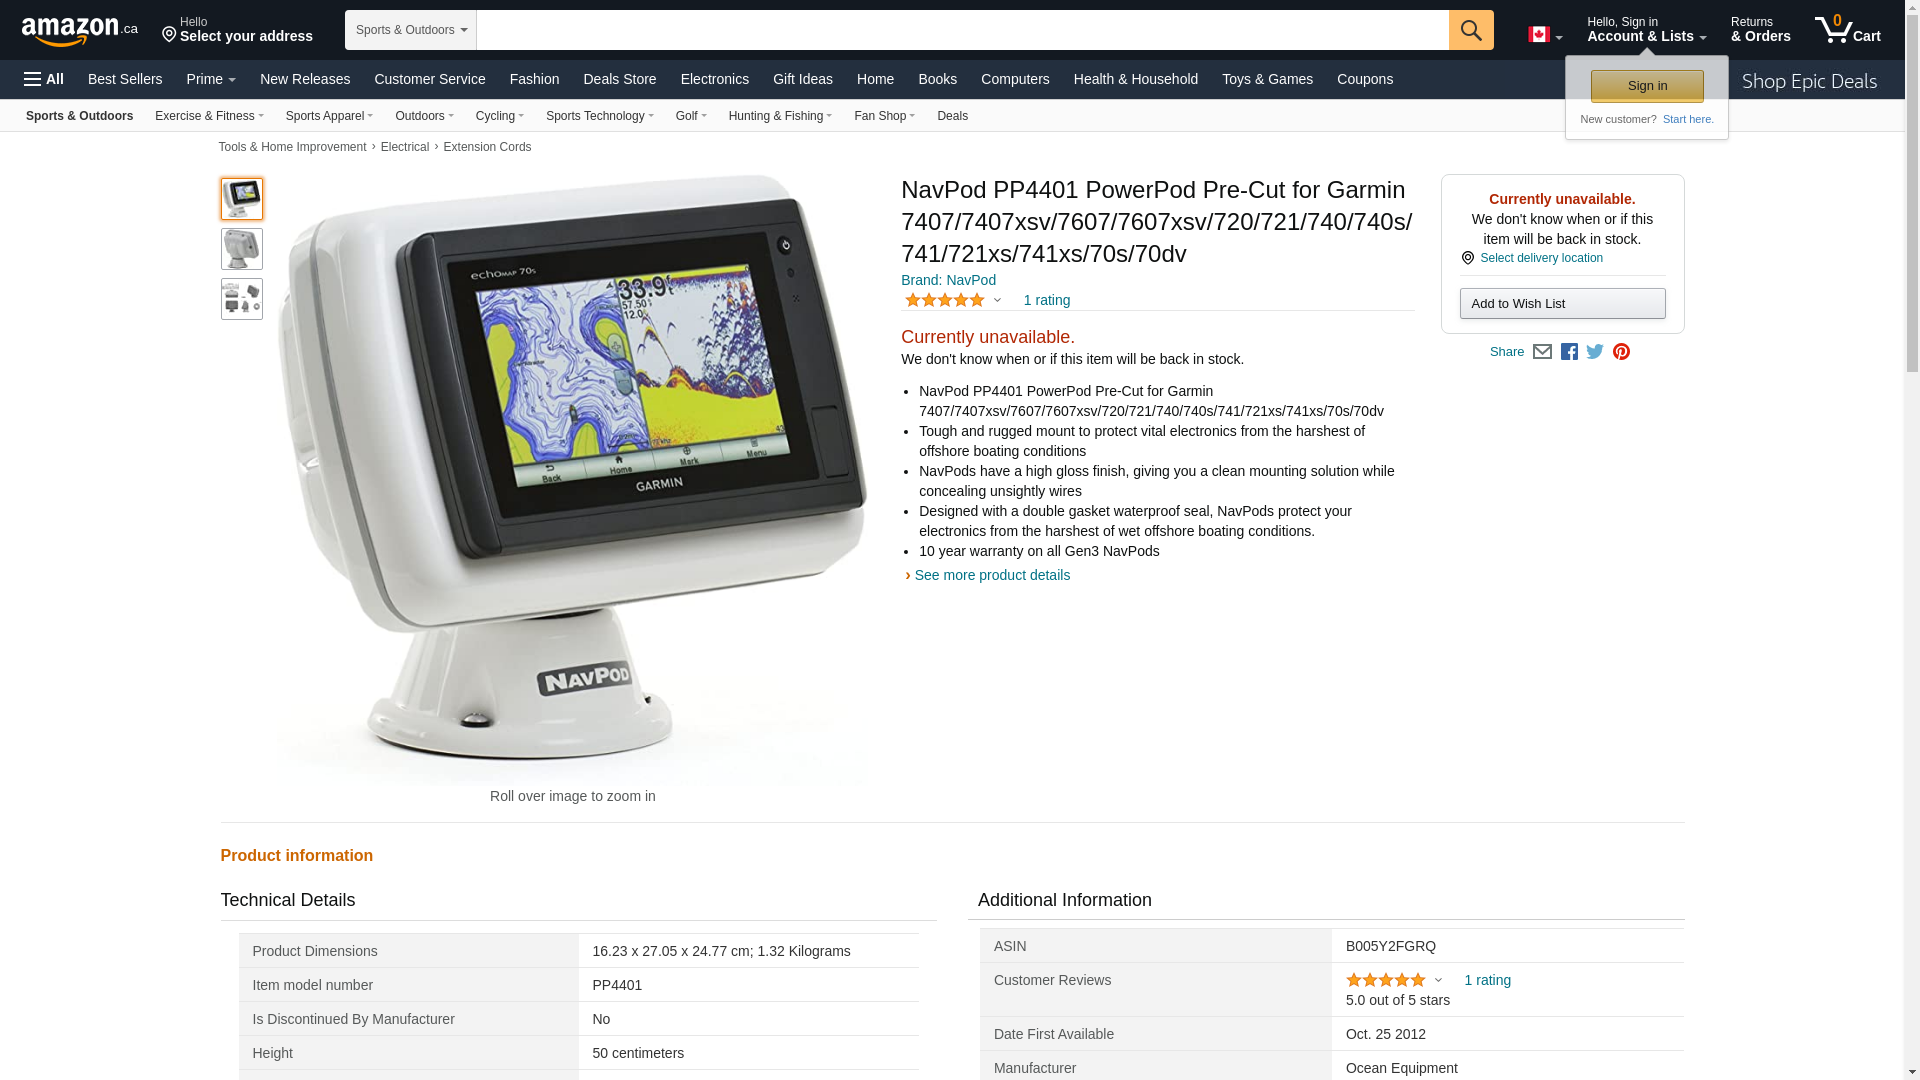Open the shopping cart icon
1920x1080 pixels.
tap(1848, 30)
